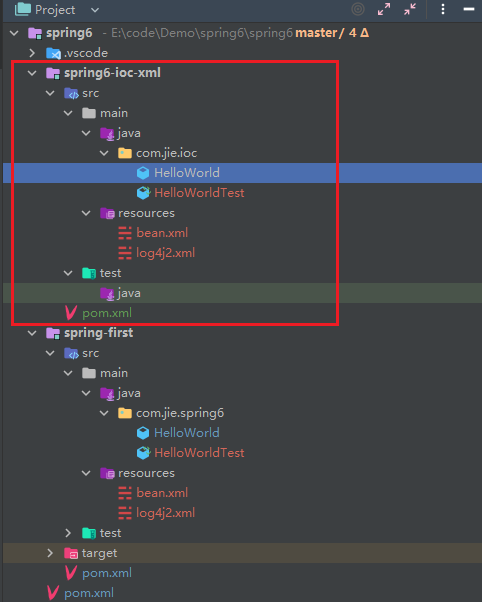
Task: Click the Select Opened File target icon
Action: [x=358, y=9]
